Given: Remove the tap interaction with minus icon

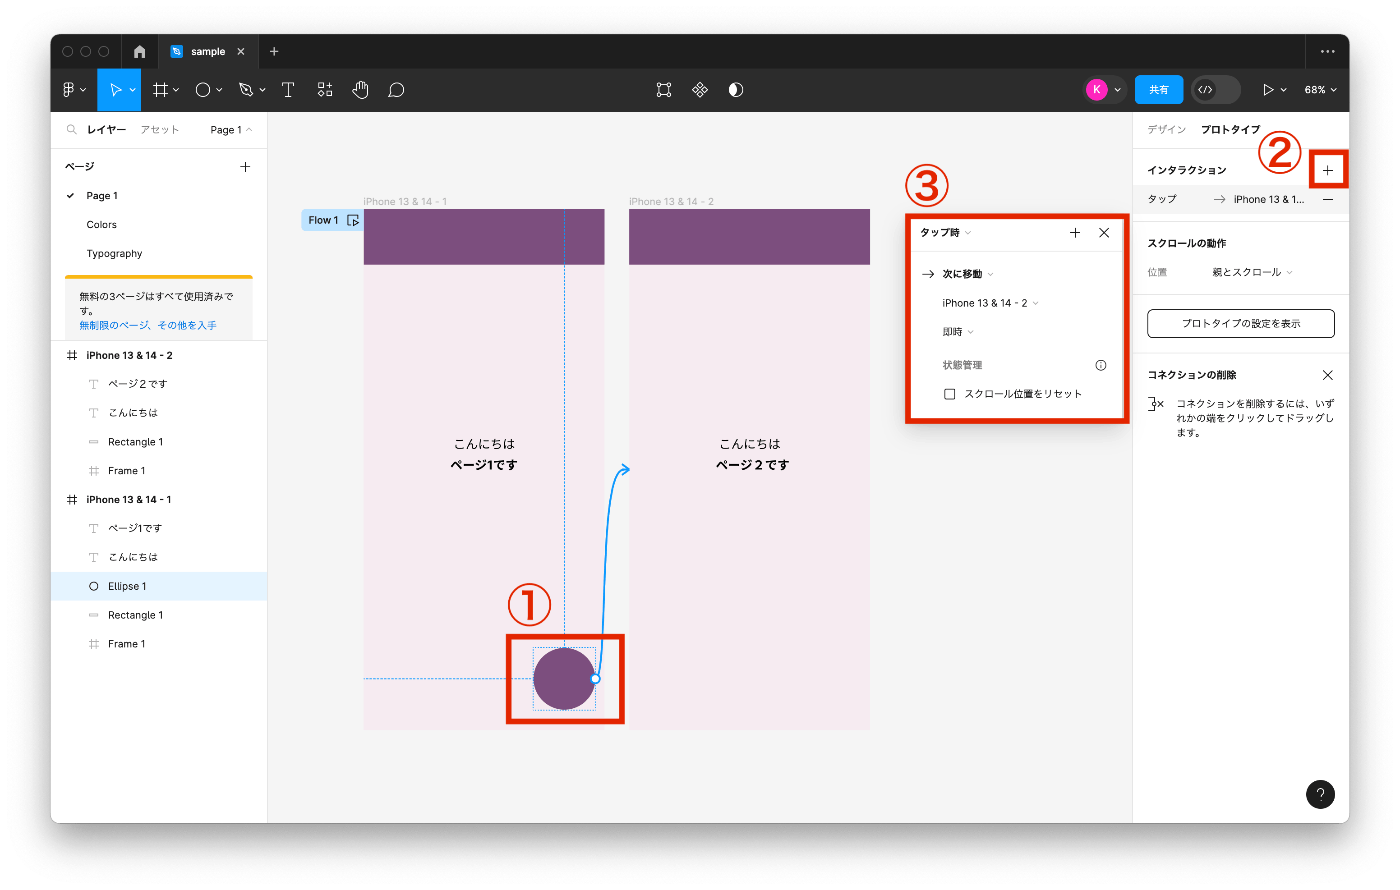Looking at the screenshot, I should click(1328, 200).
